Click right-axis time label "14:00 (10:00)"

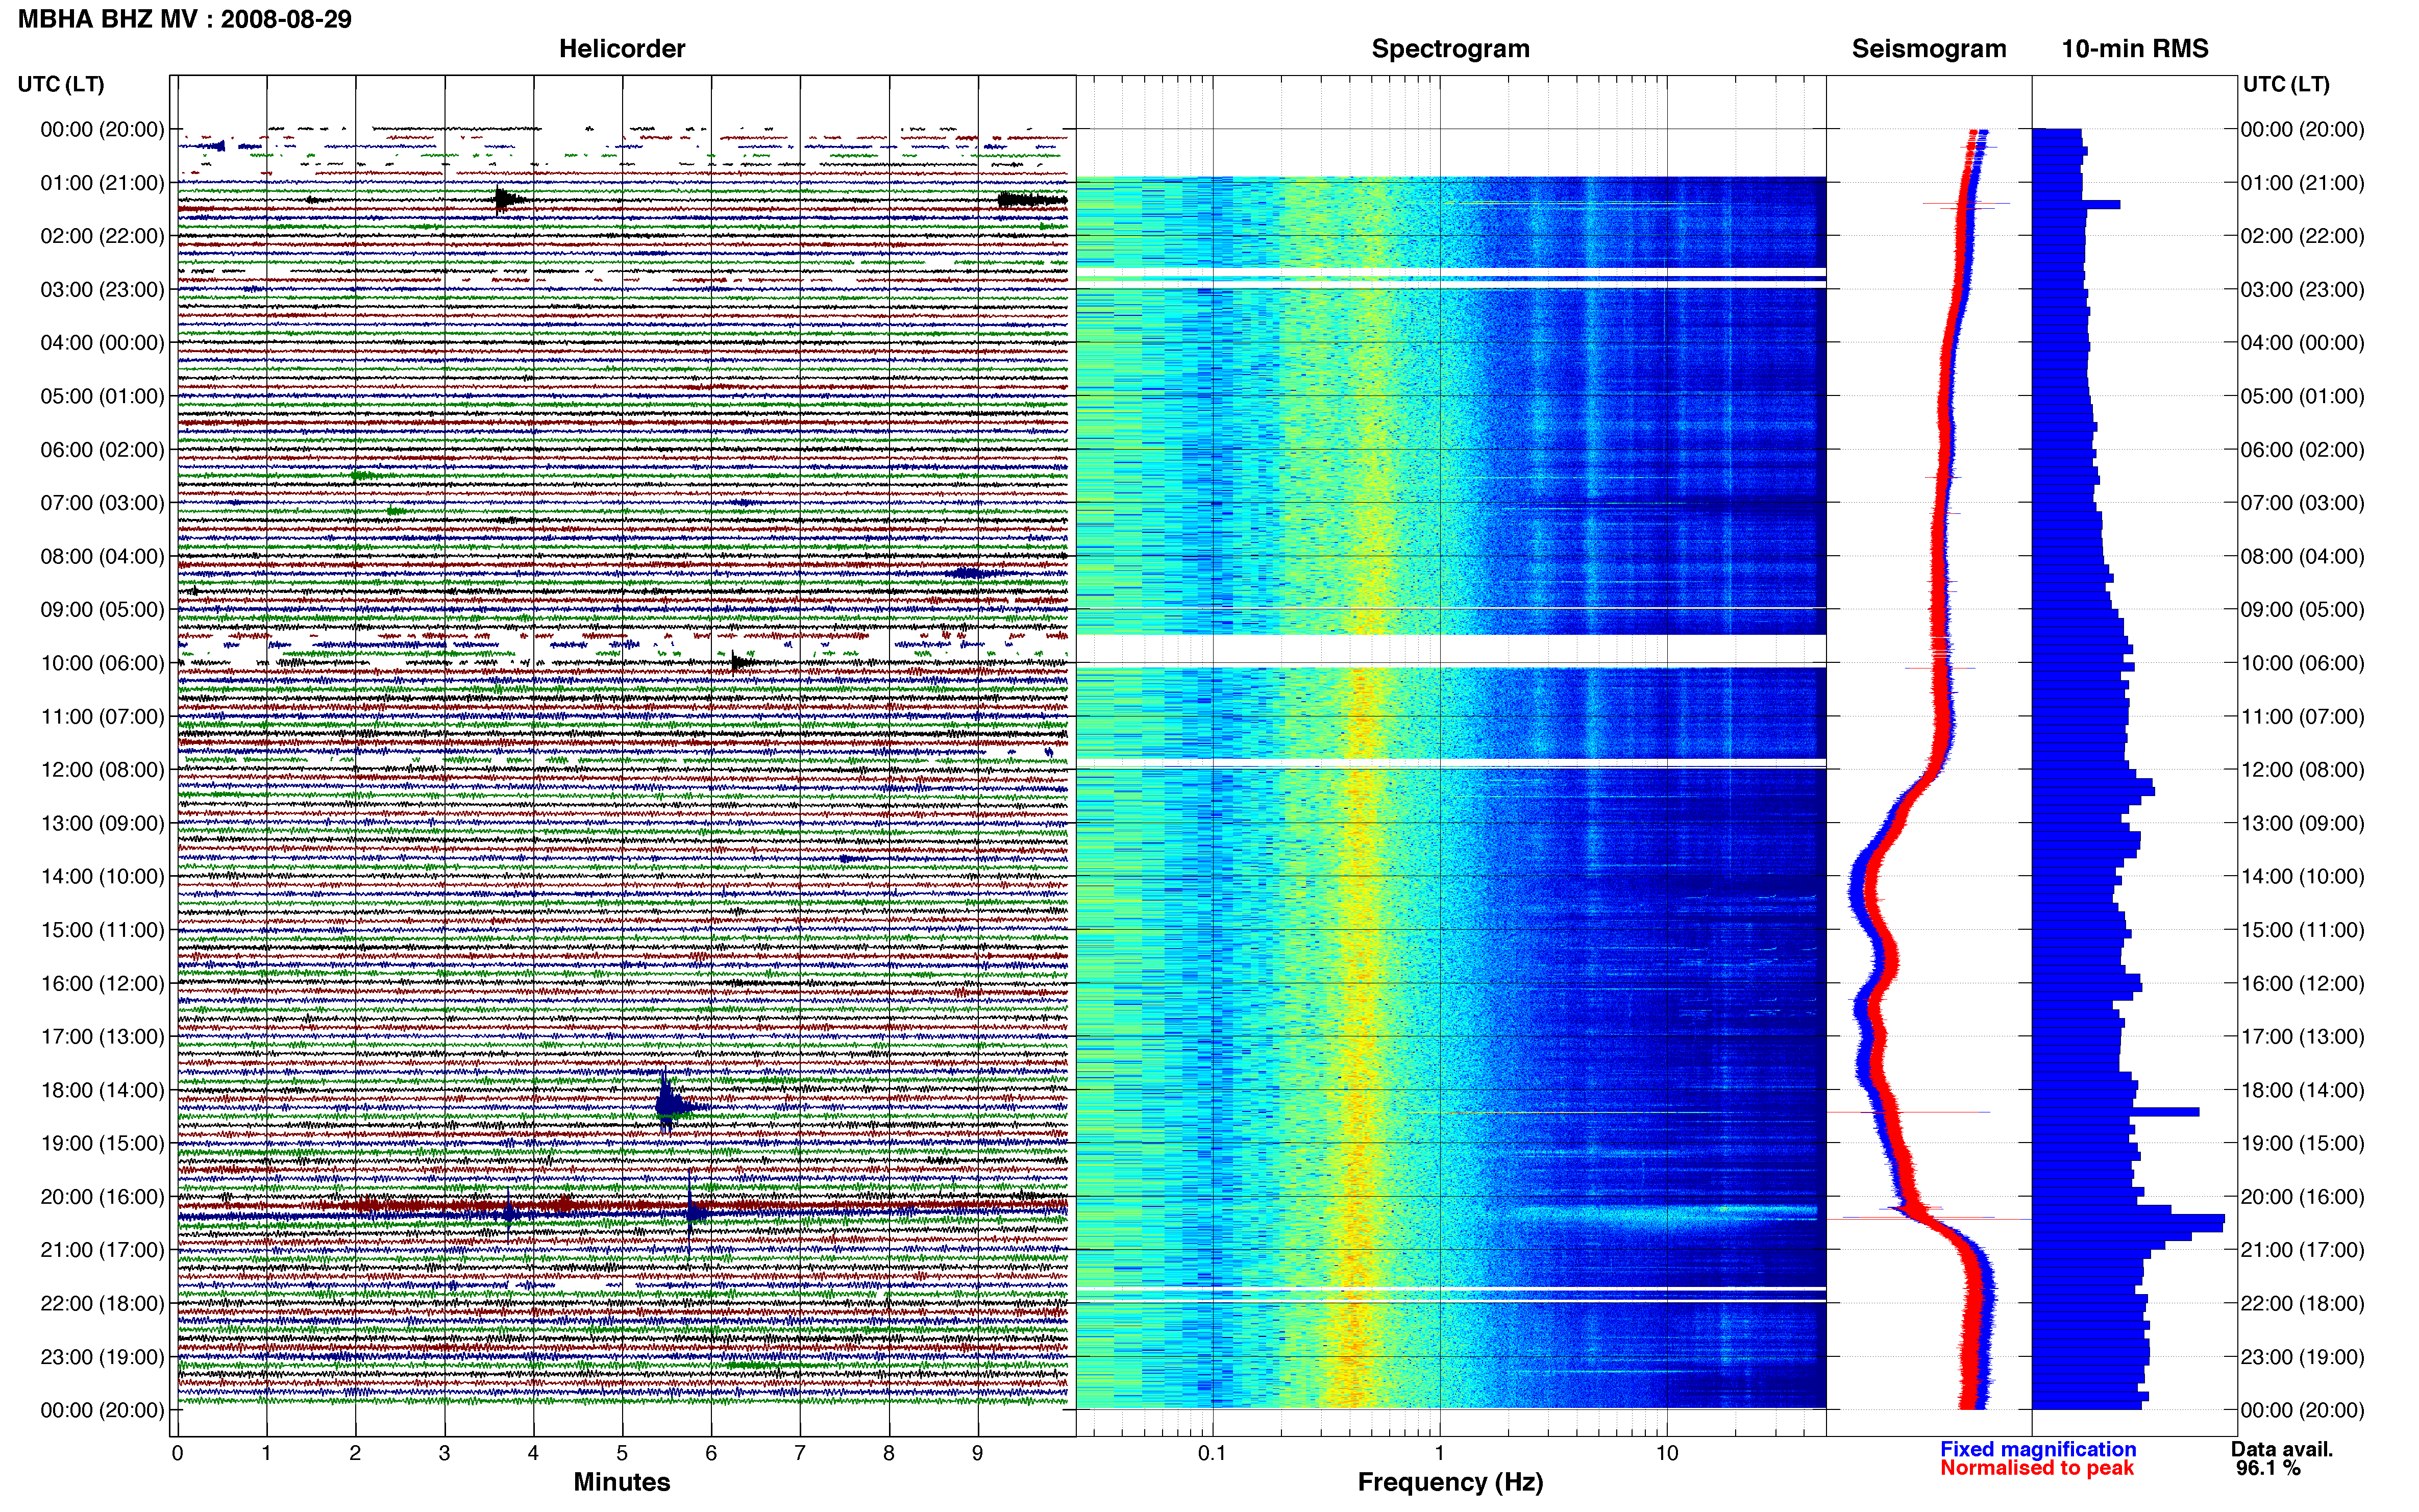[x=2302, y=877]
